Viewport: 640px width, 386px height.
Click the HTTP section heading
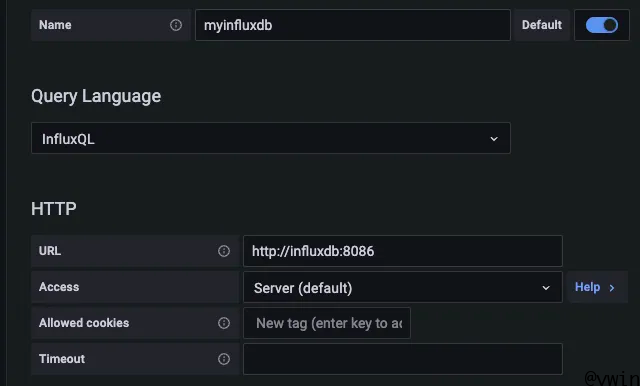tap(54, 209)
